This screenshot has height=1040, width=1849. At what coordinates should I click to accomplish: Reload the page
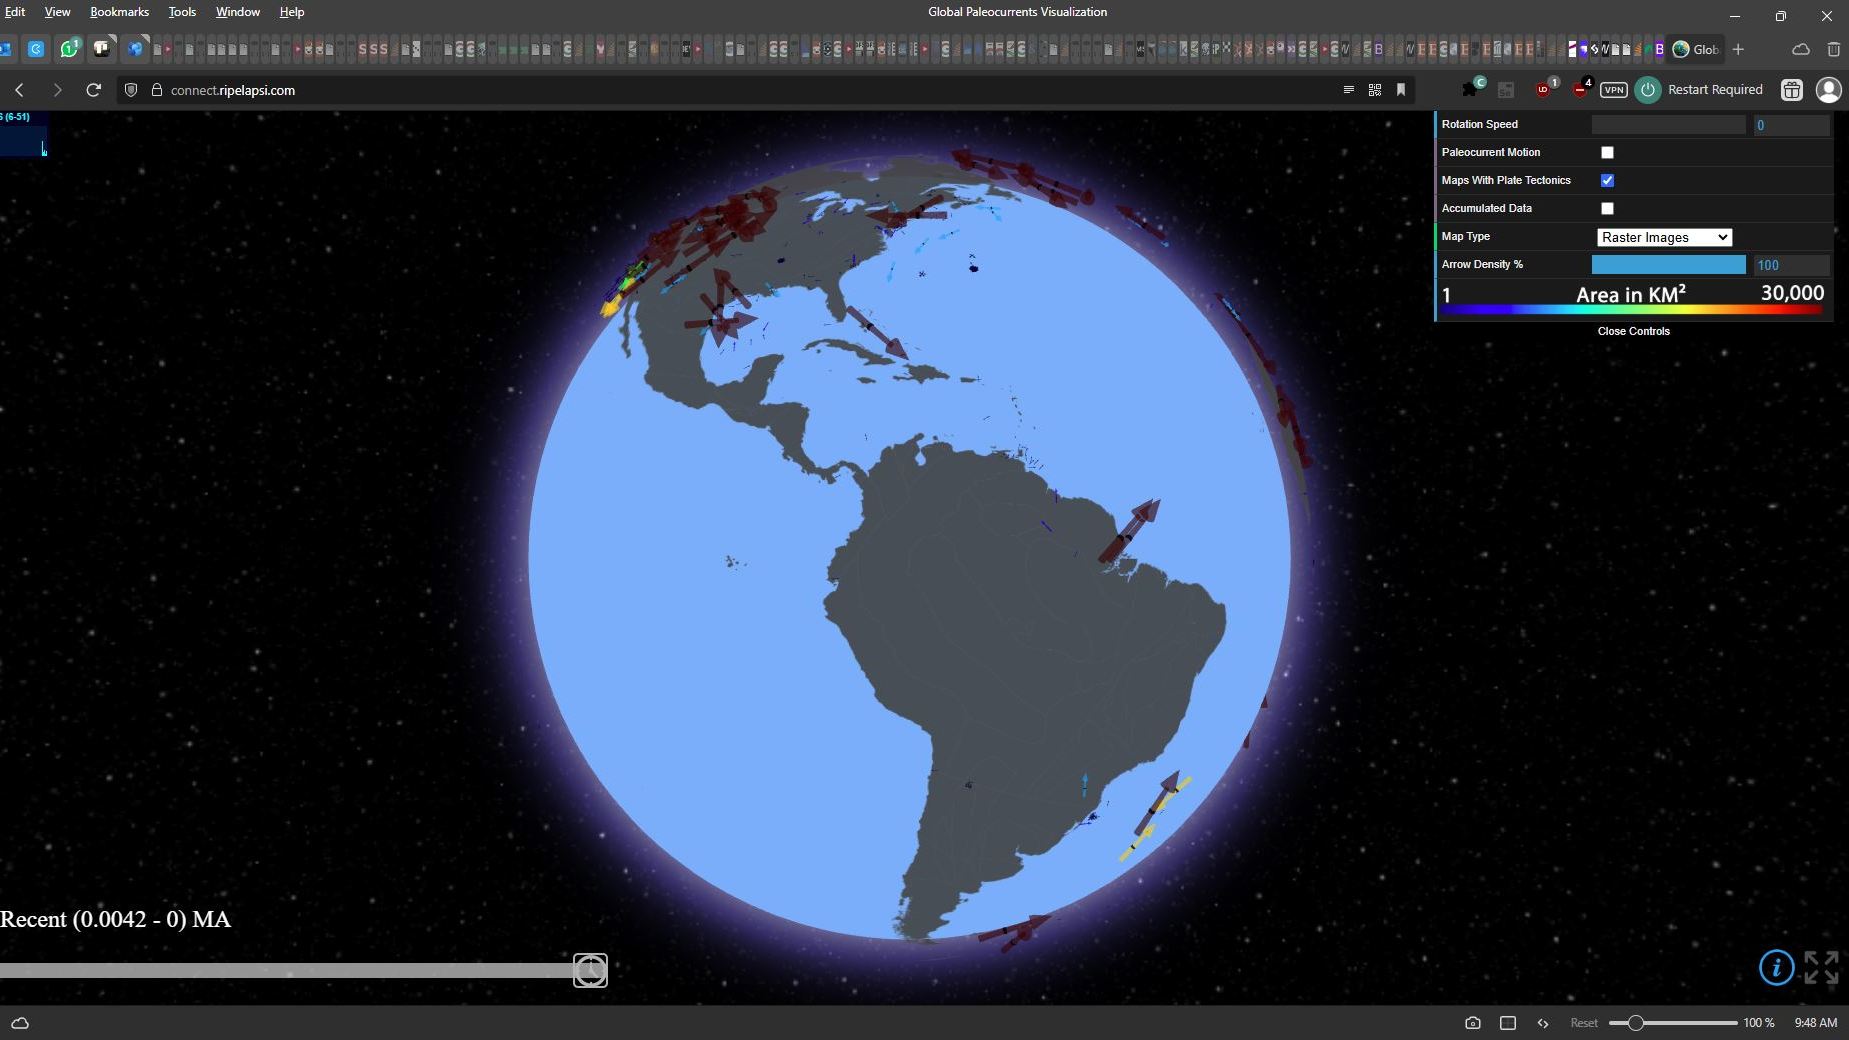94,90
